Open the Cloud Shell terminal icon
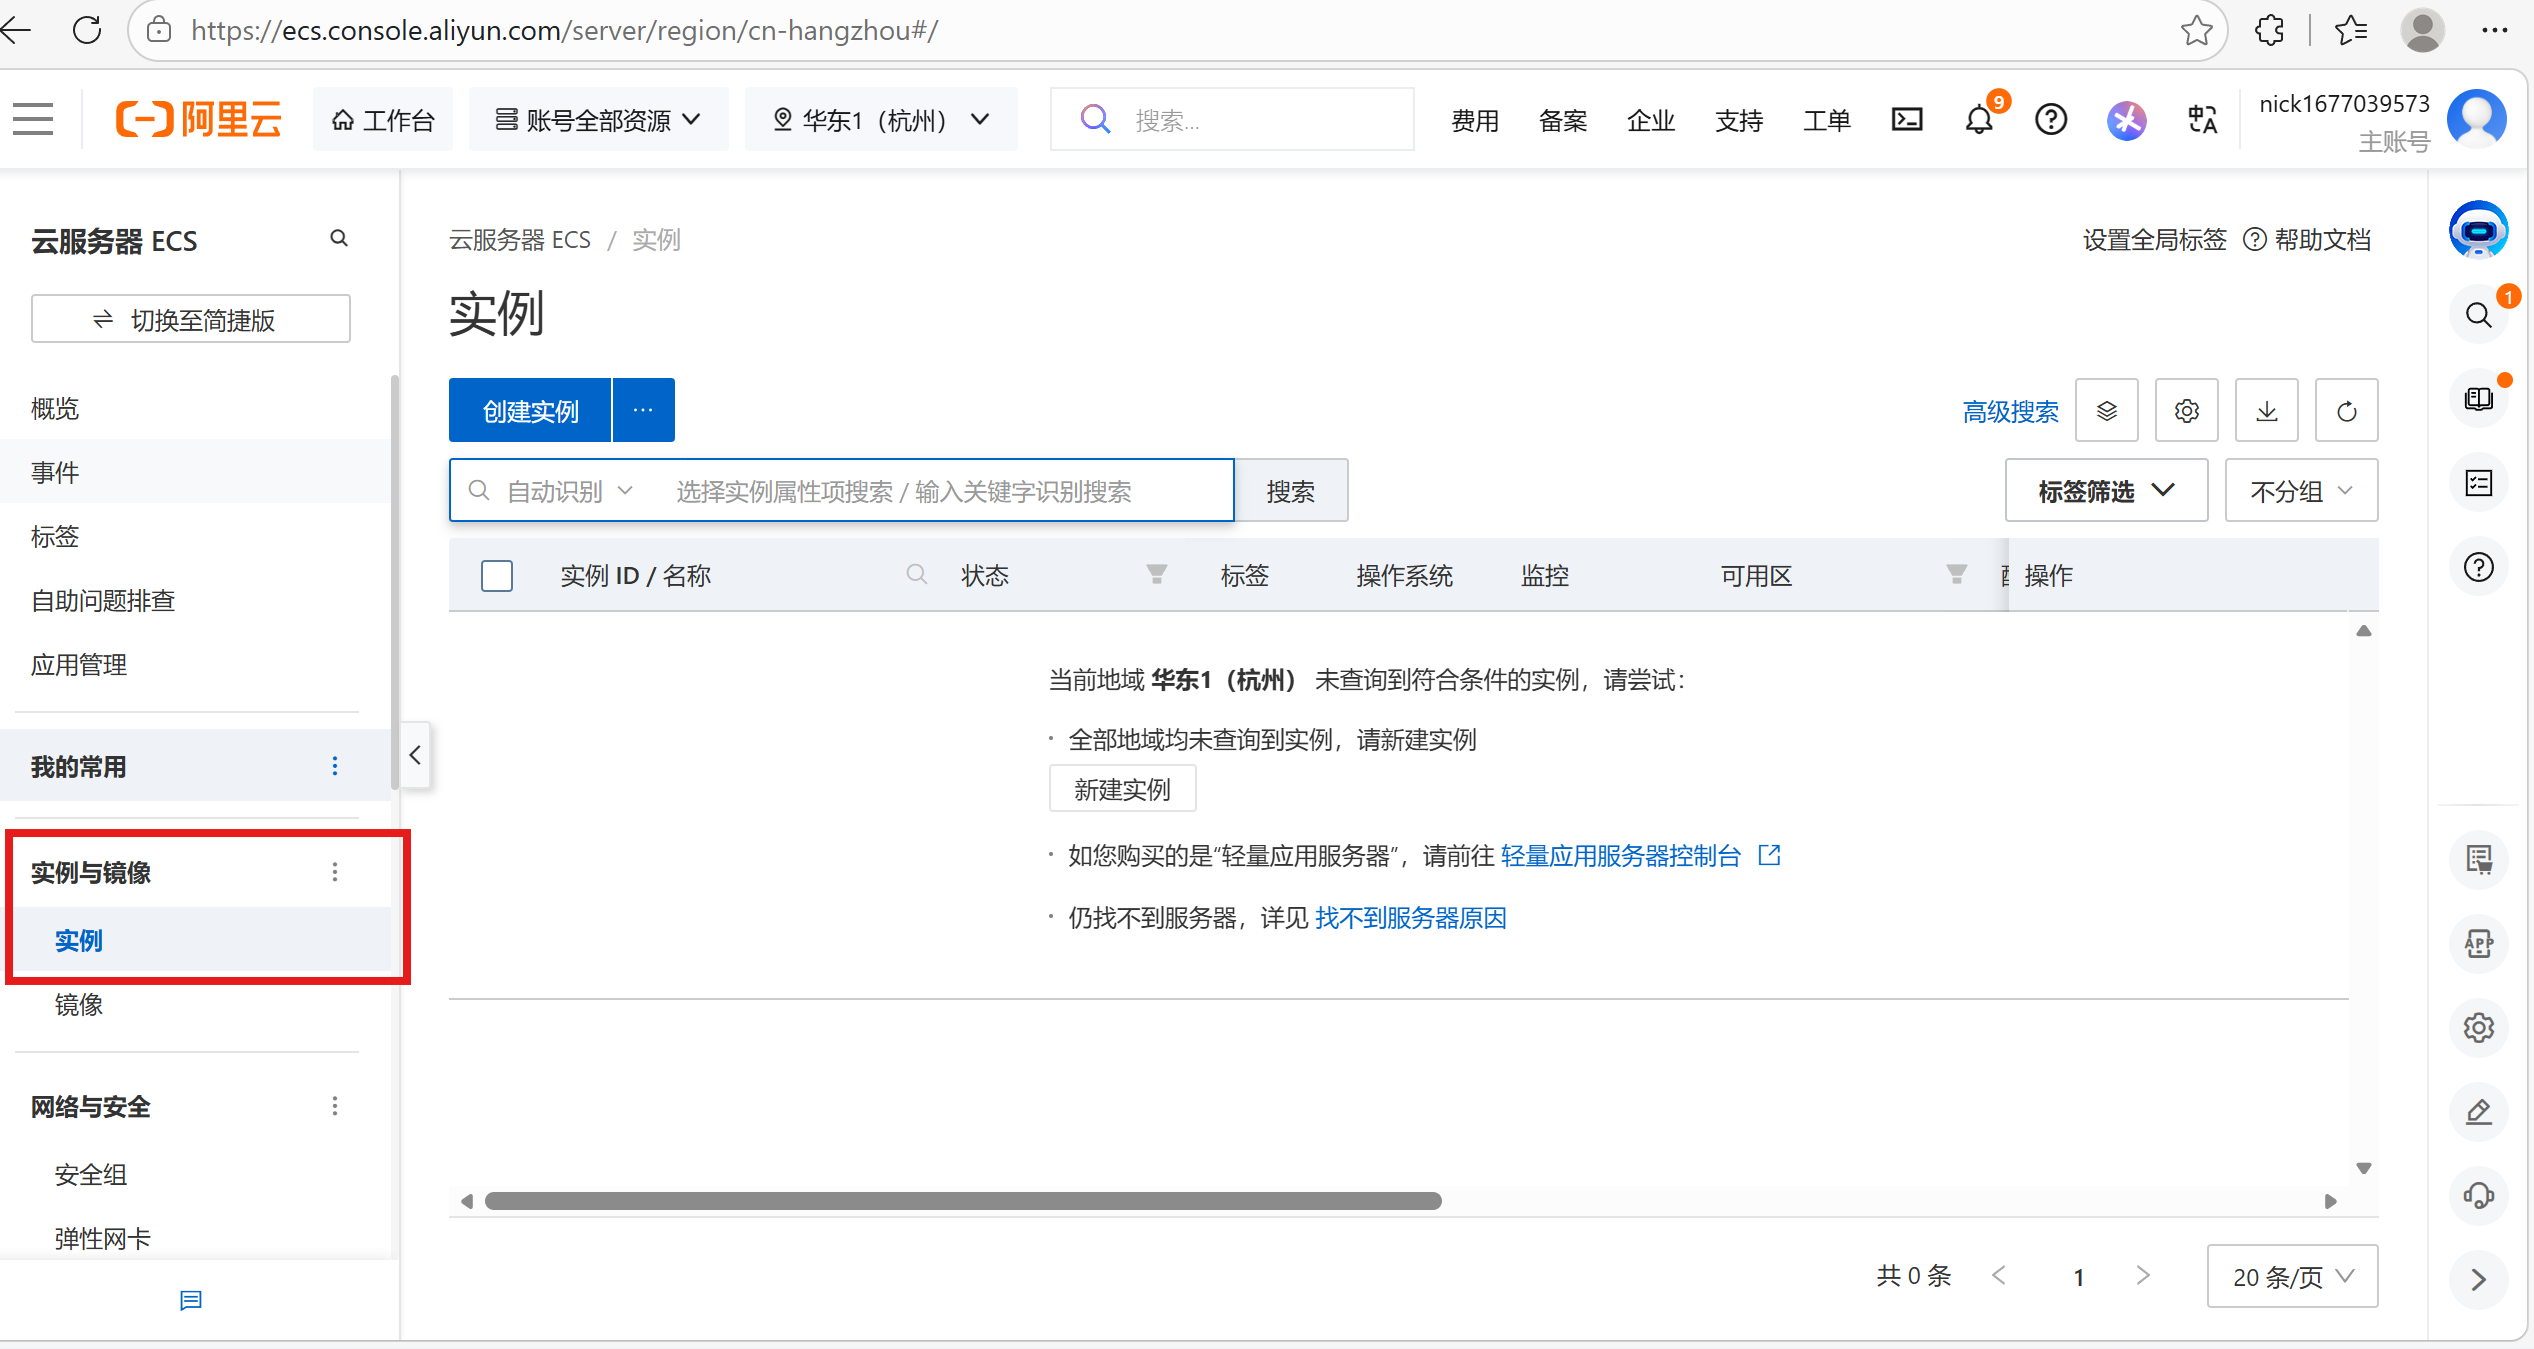The image size is (2534, 1349). tap(1906, 120)
